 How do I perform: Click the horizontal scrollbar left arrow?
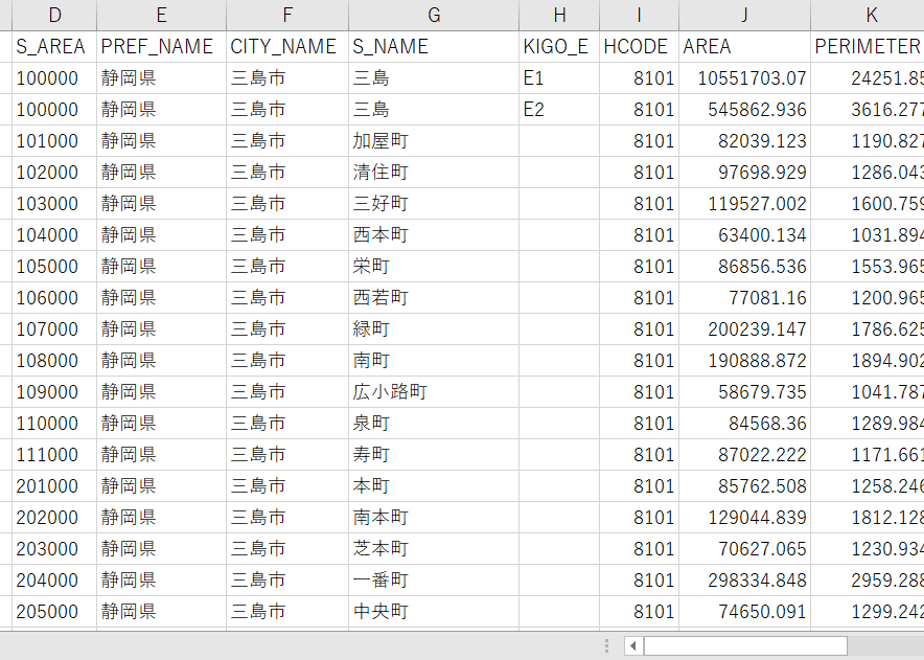tap(633, 646)
